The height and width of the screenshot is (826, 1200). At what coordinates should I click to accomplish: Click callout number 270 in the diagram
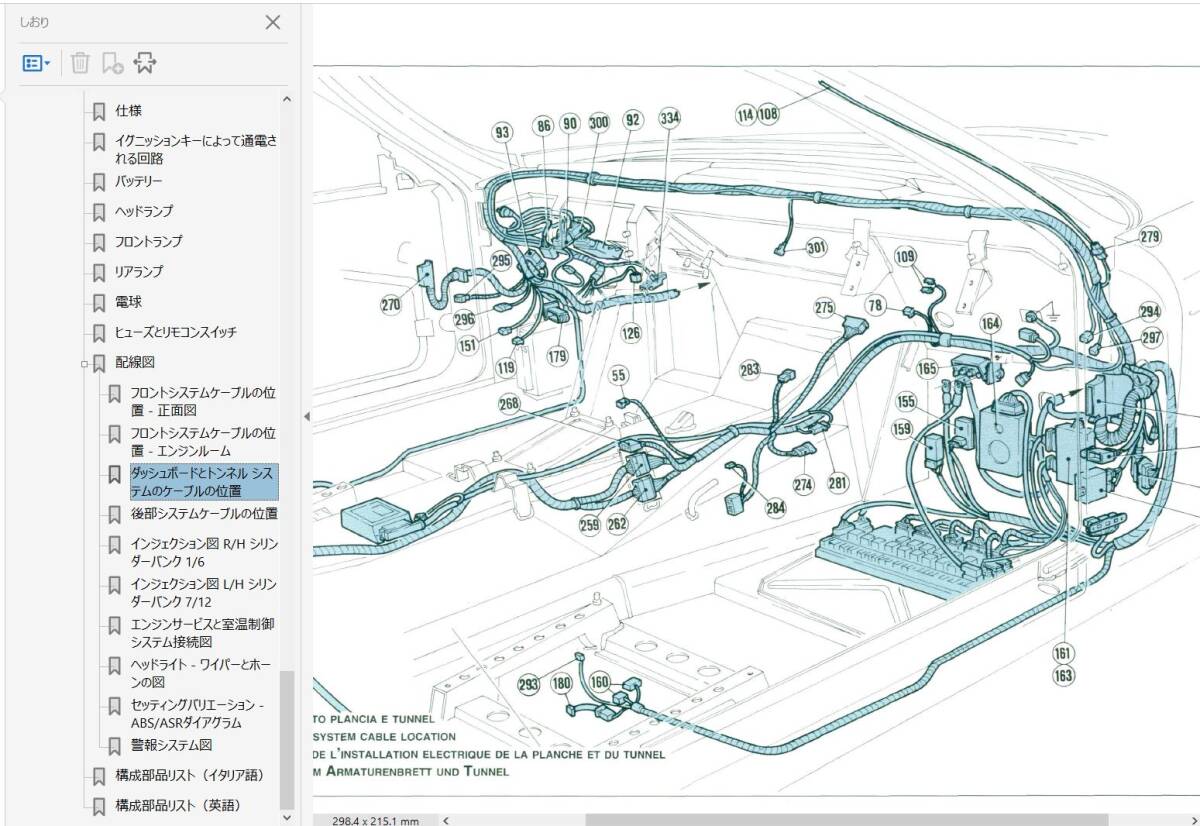click(x=390, y=305)
